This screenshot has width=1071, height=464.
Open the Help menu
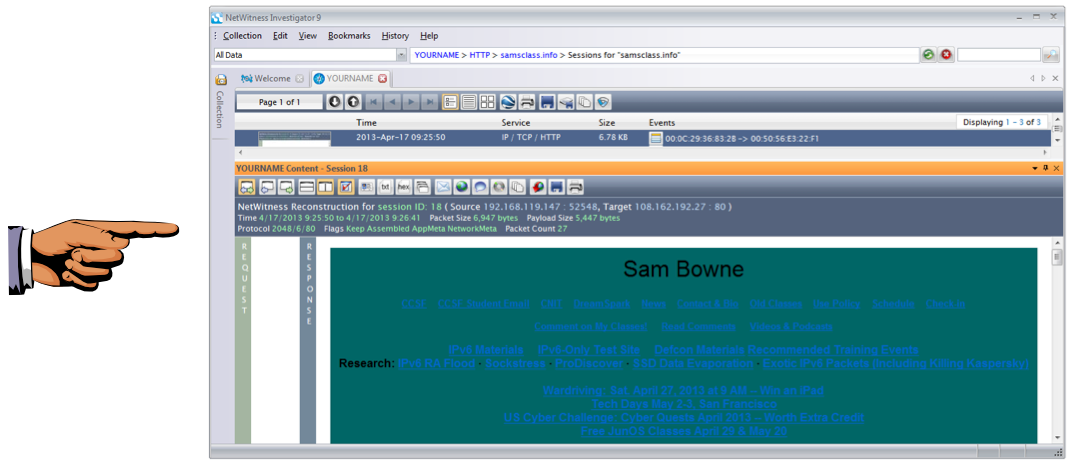point(429,36)
